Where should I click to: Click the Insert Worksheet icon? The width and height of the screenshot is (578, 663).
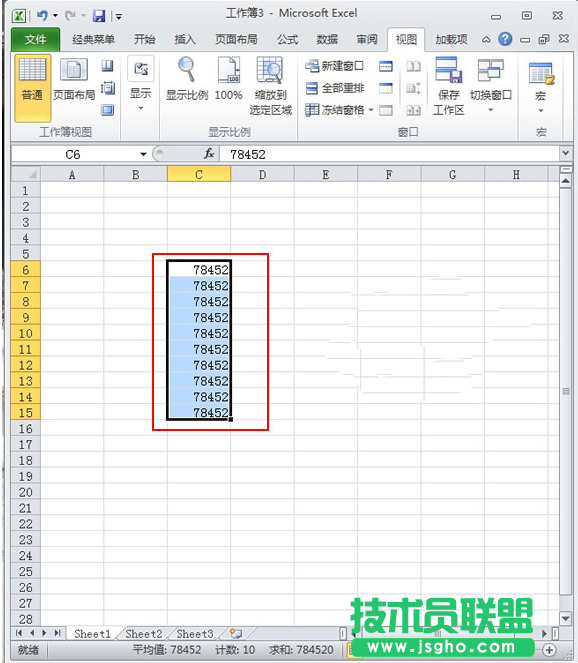(x=236, y=633)
